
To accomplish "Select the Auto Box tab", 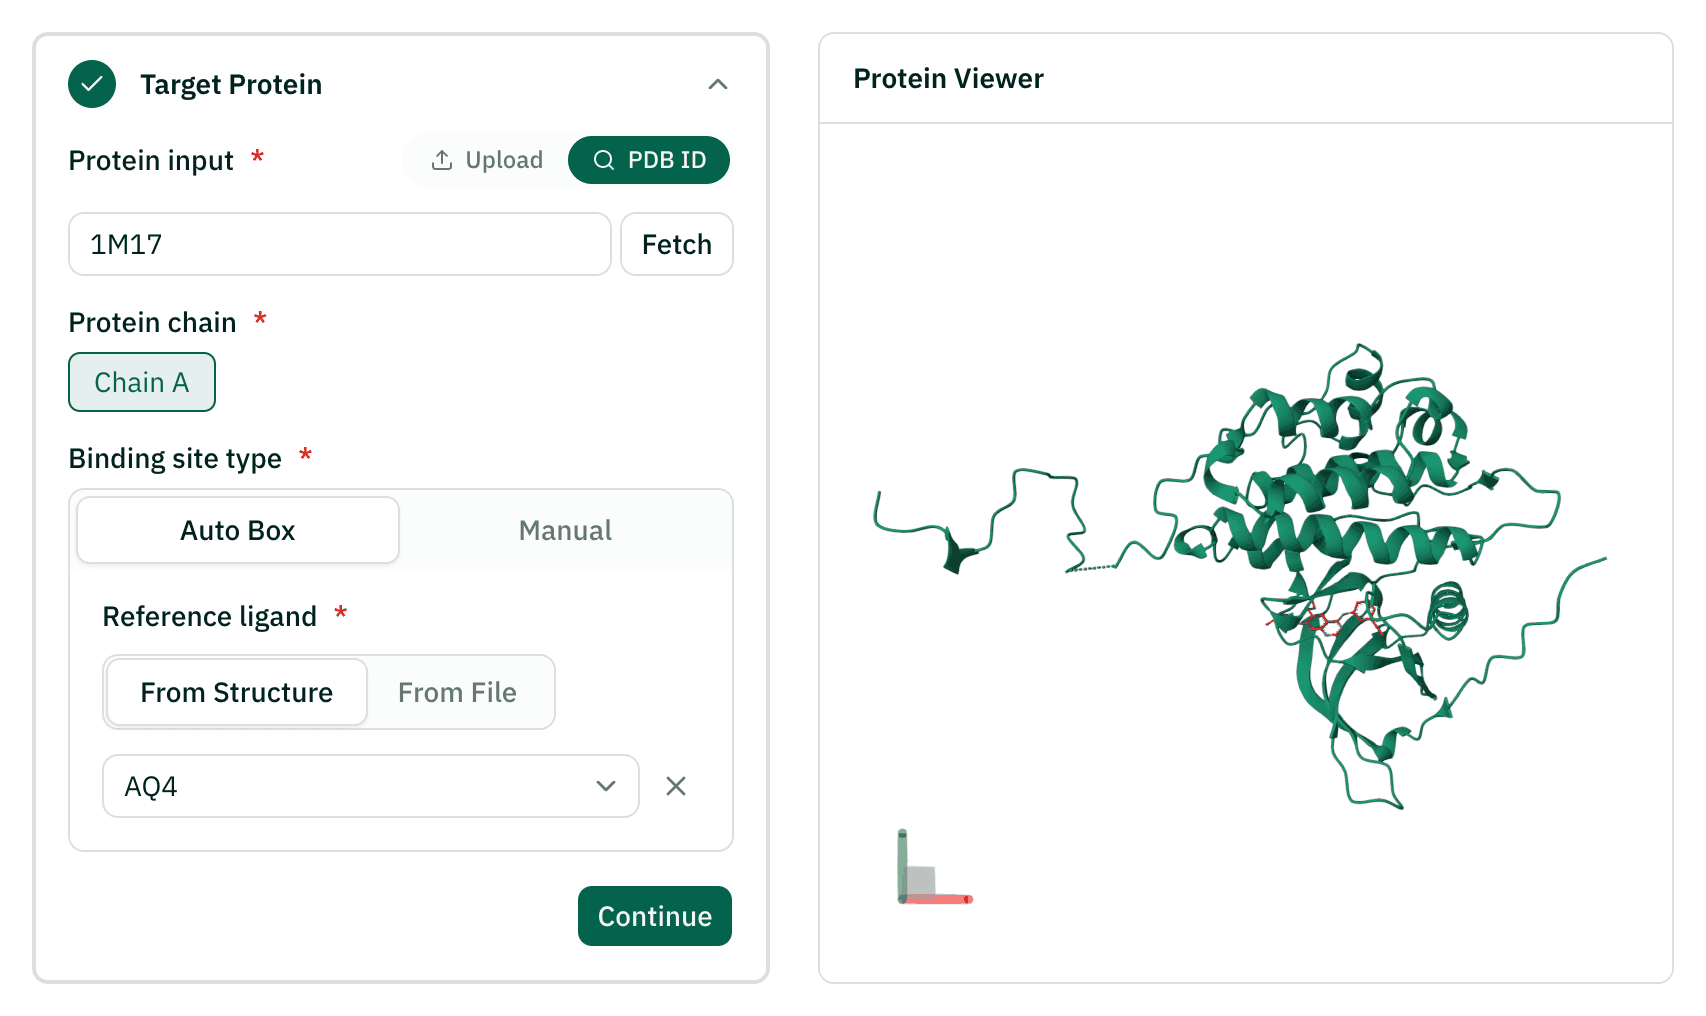I will (238, 530).
